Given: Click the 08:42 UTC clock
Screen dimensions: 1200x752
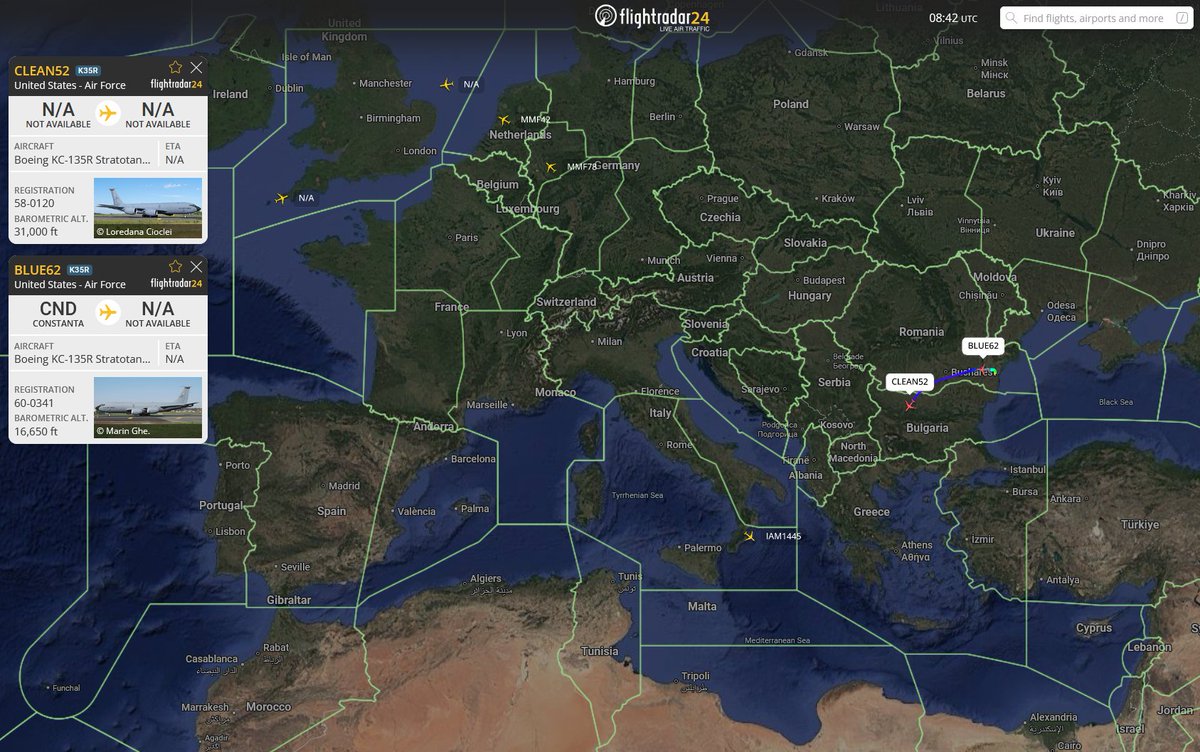Looking at the screenshot, I should [952, 18].
